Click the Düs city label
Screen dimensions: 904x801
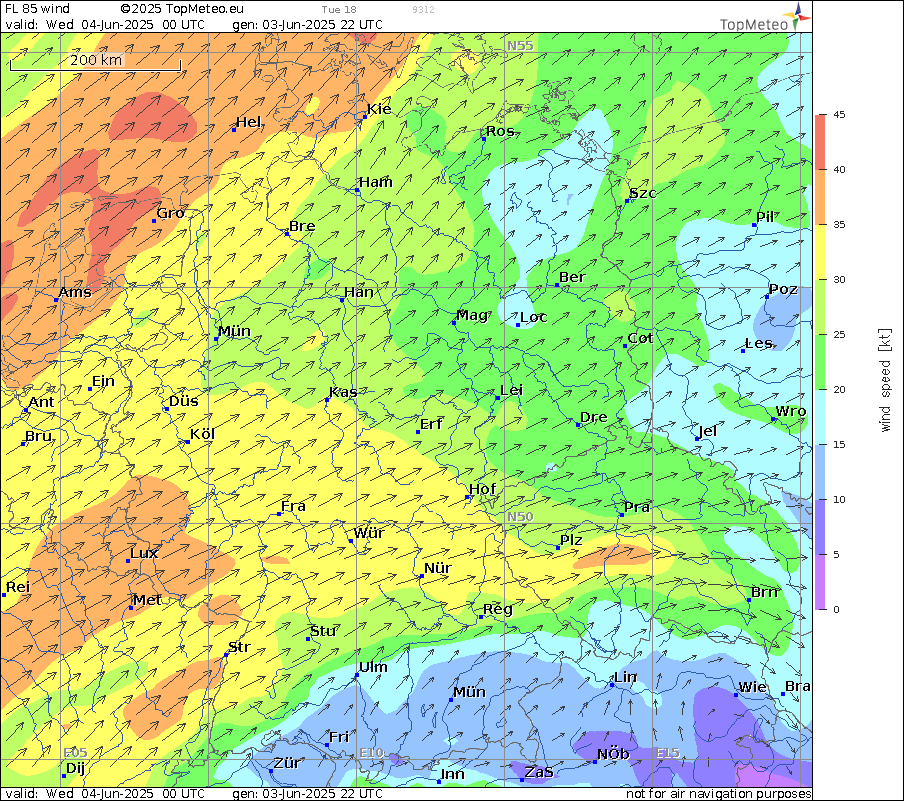pos(184,401)
